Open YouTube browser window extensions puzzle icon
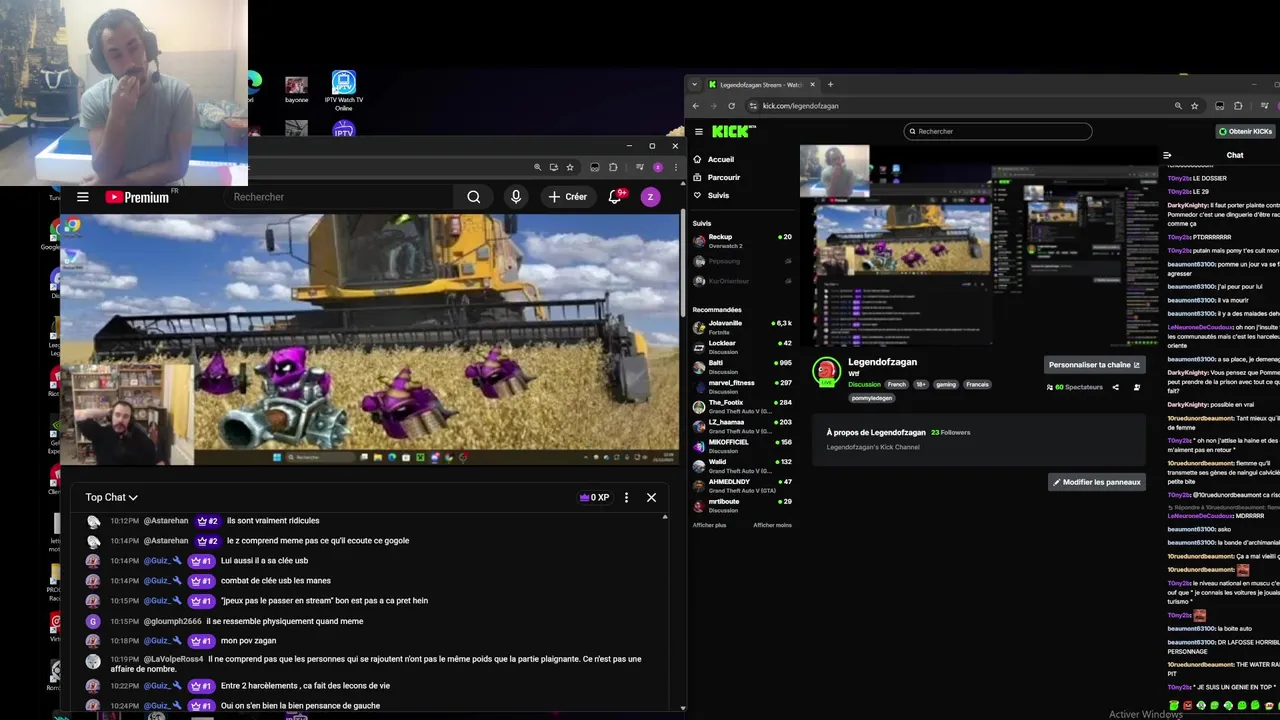1280x720 pixels. (x=613, y=167)
